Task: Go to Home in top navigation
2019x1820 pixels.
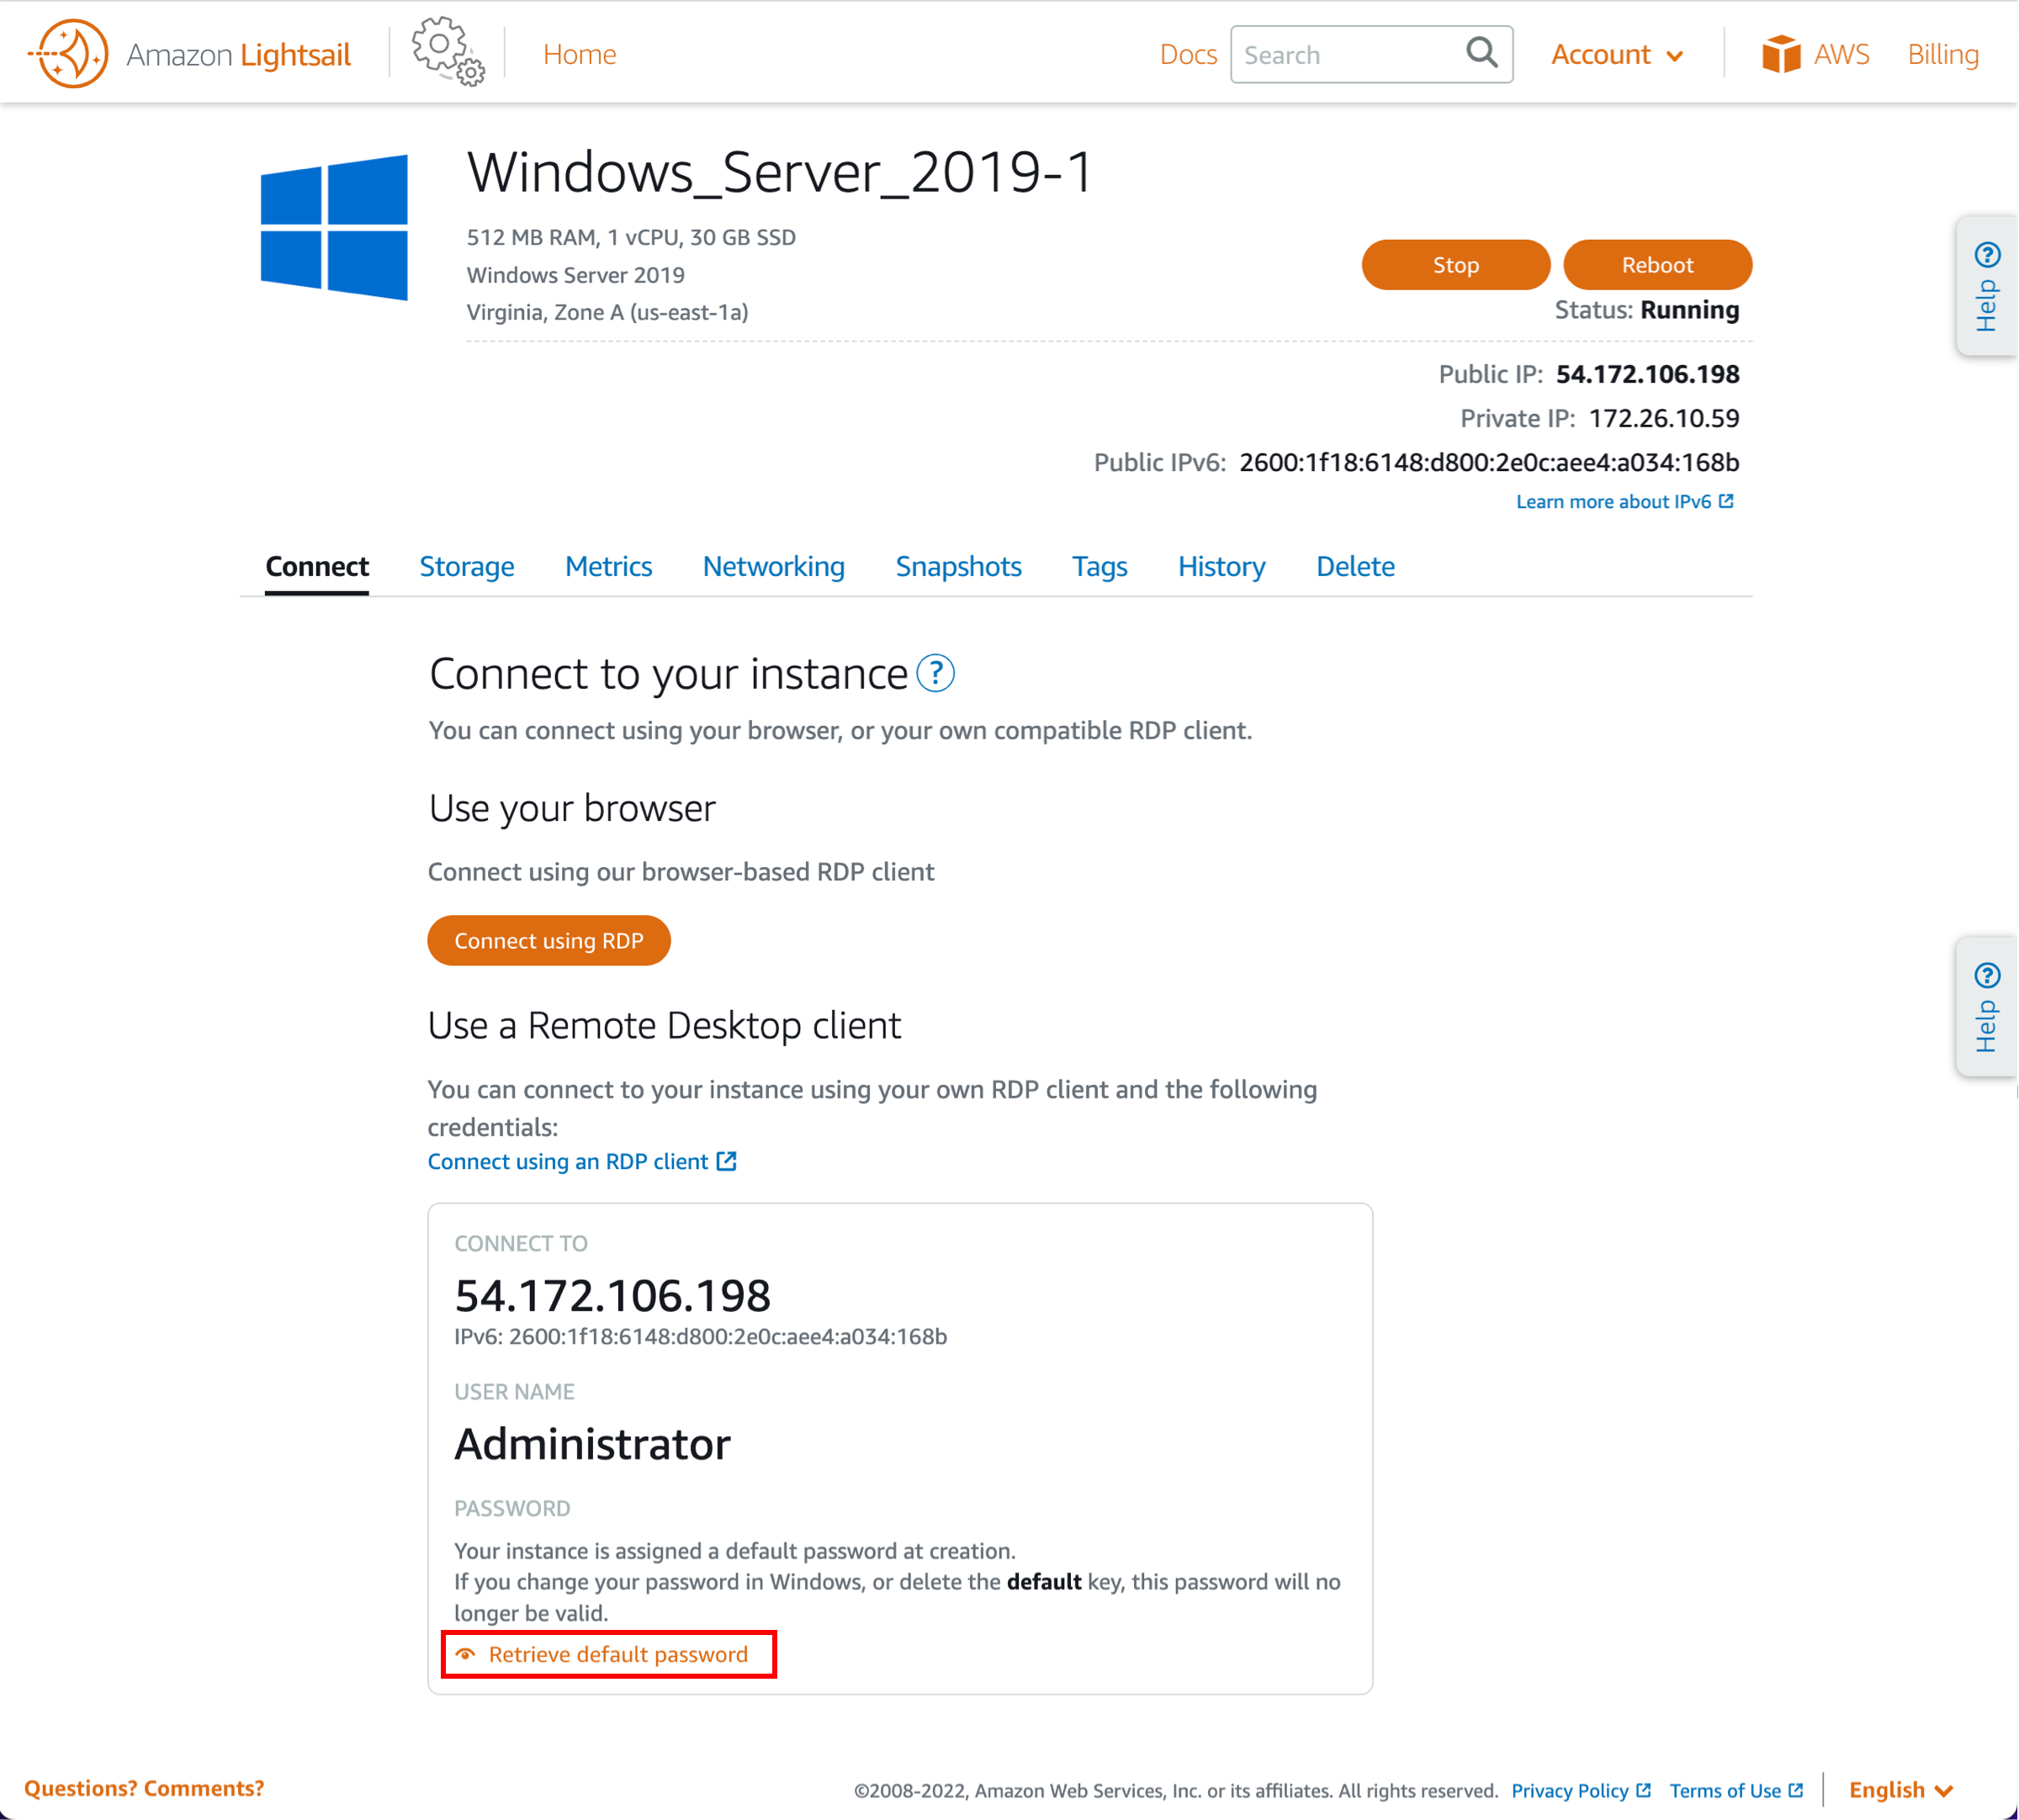Action: [580, 54]
